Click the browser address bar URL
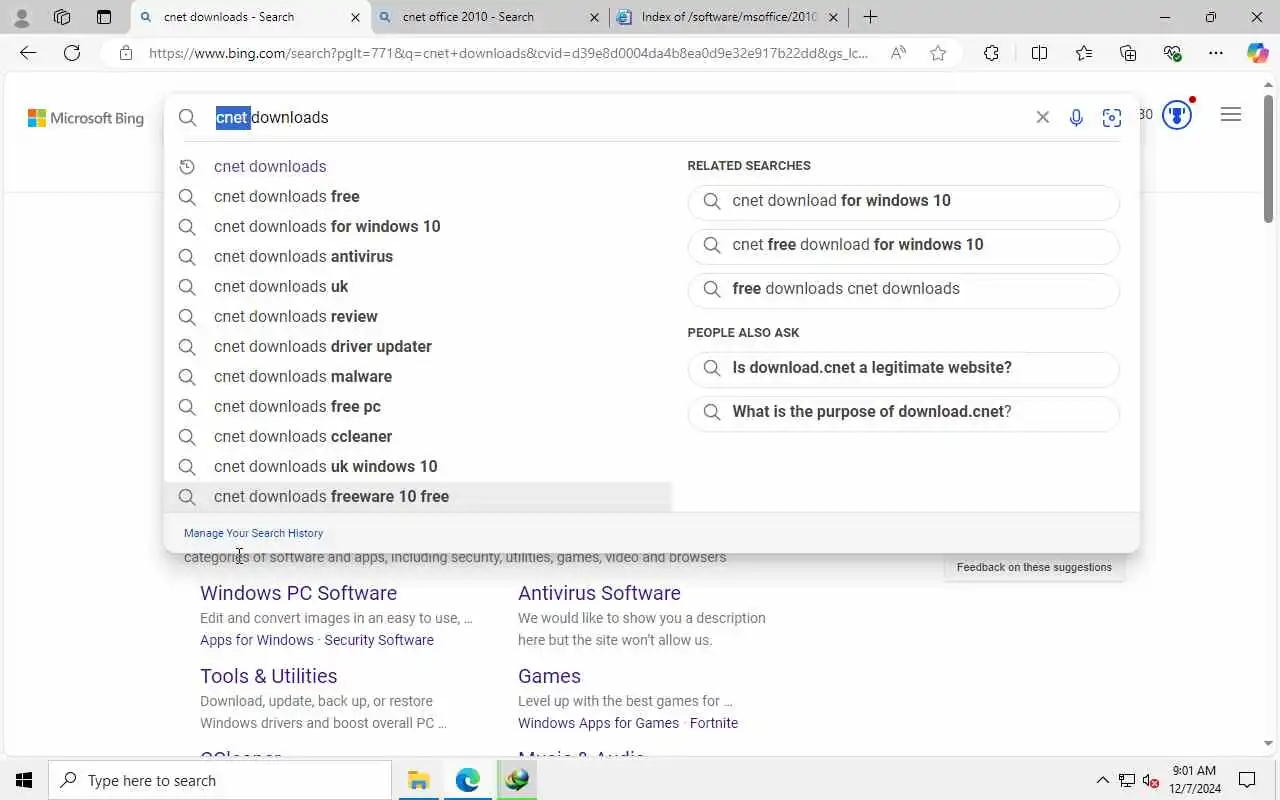Viewport: 1280px width, 800px height. (x=508, y=53)
